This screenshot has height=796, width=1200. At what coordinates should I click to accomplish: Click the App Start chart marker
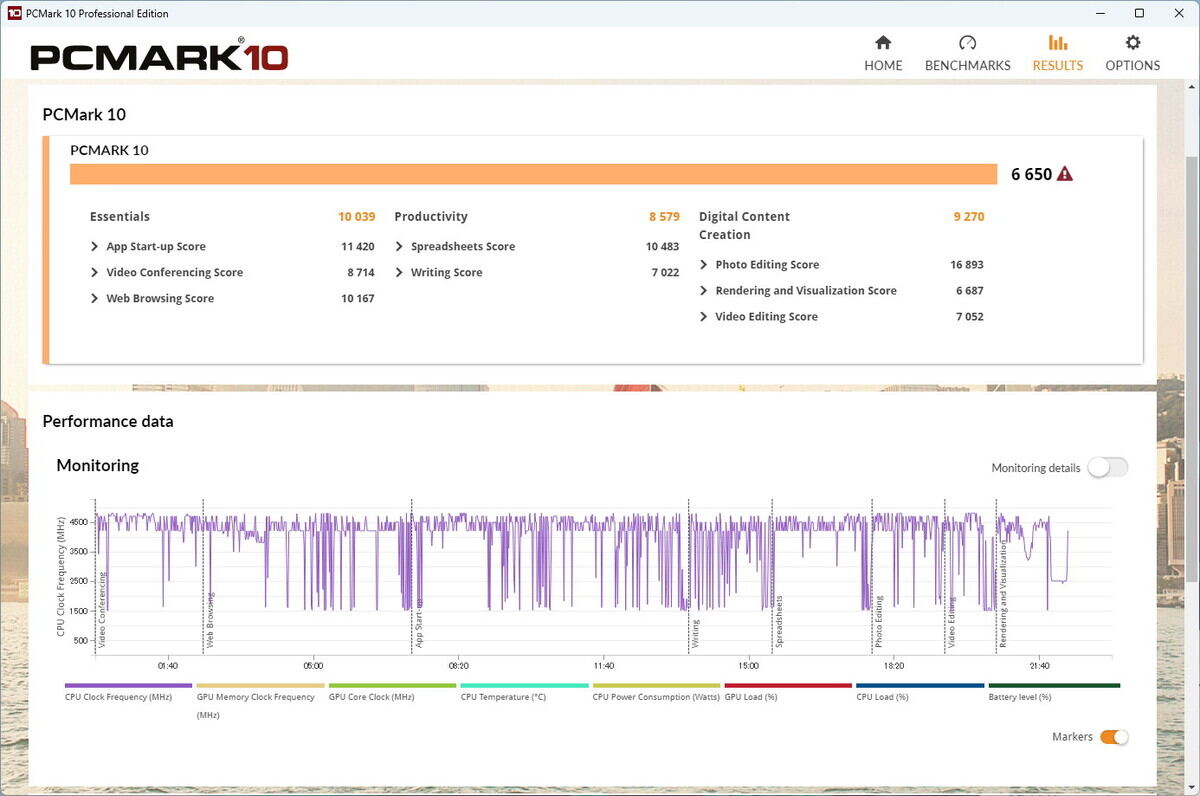tap(419, 625)
